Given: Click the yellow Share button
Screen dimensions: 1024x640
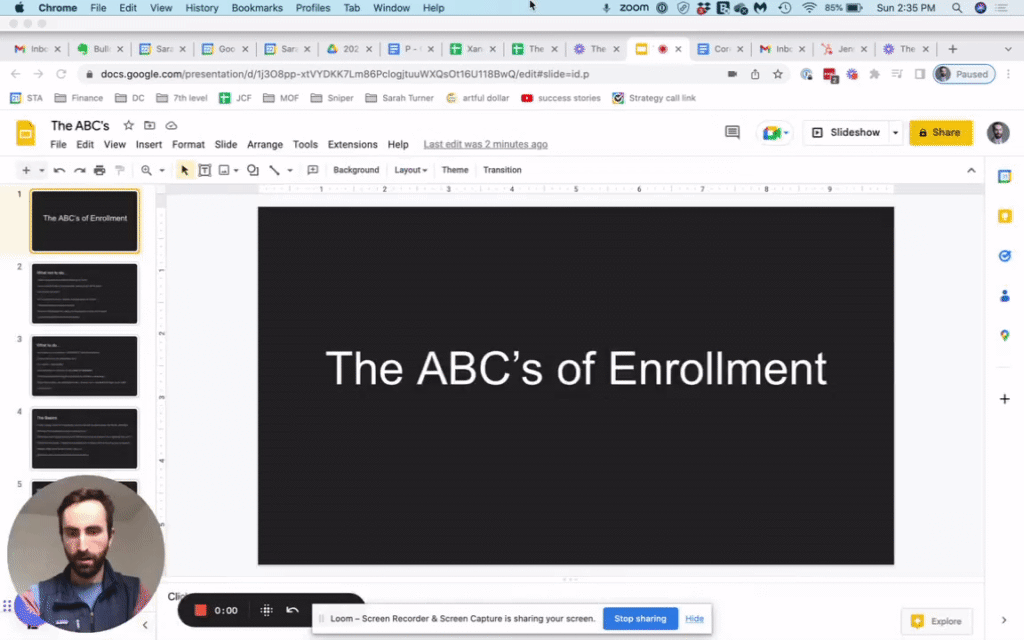Looking at the screenshot, I should (940, 133).
